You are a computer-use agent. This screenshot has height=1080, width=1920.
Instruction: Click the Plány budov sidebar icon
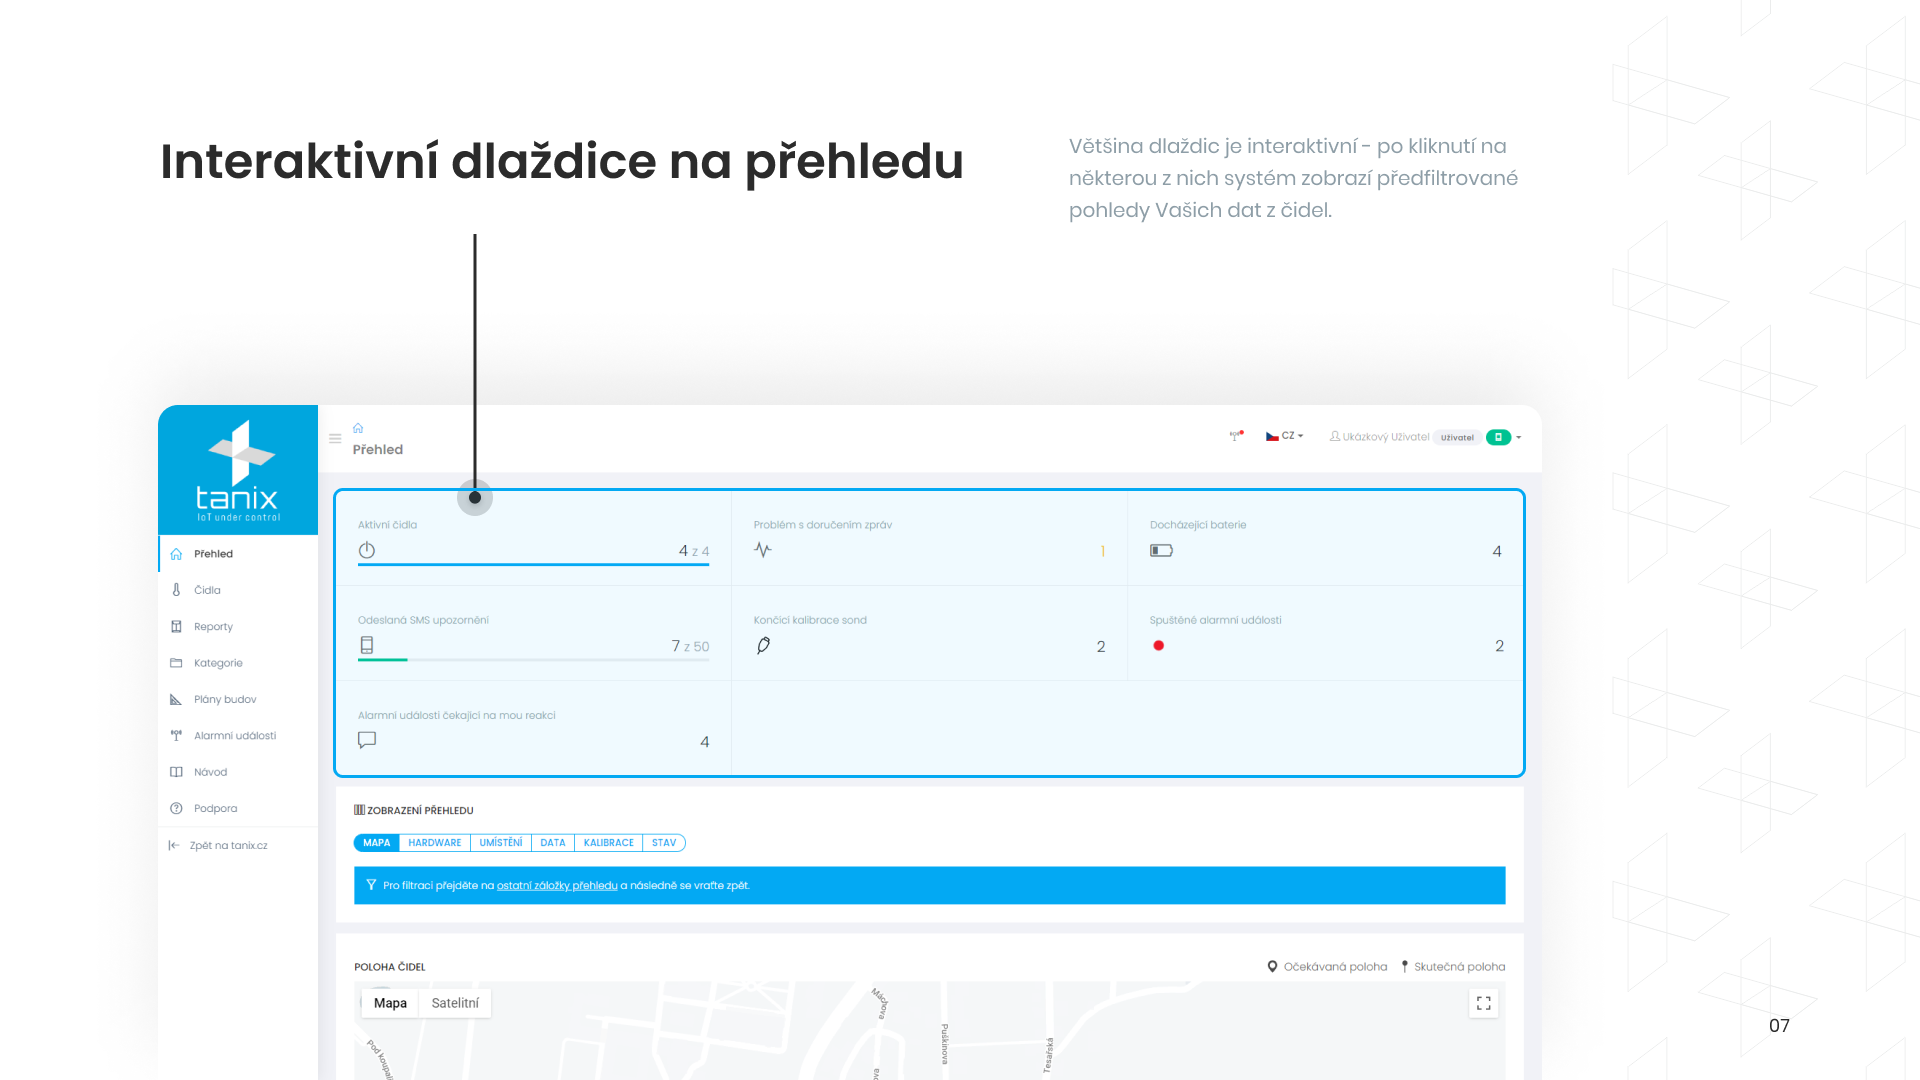tap(176, 699)
